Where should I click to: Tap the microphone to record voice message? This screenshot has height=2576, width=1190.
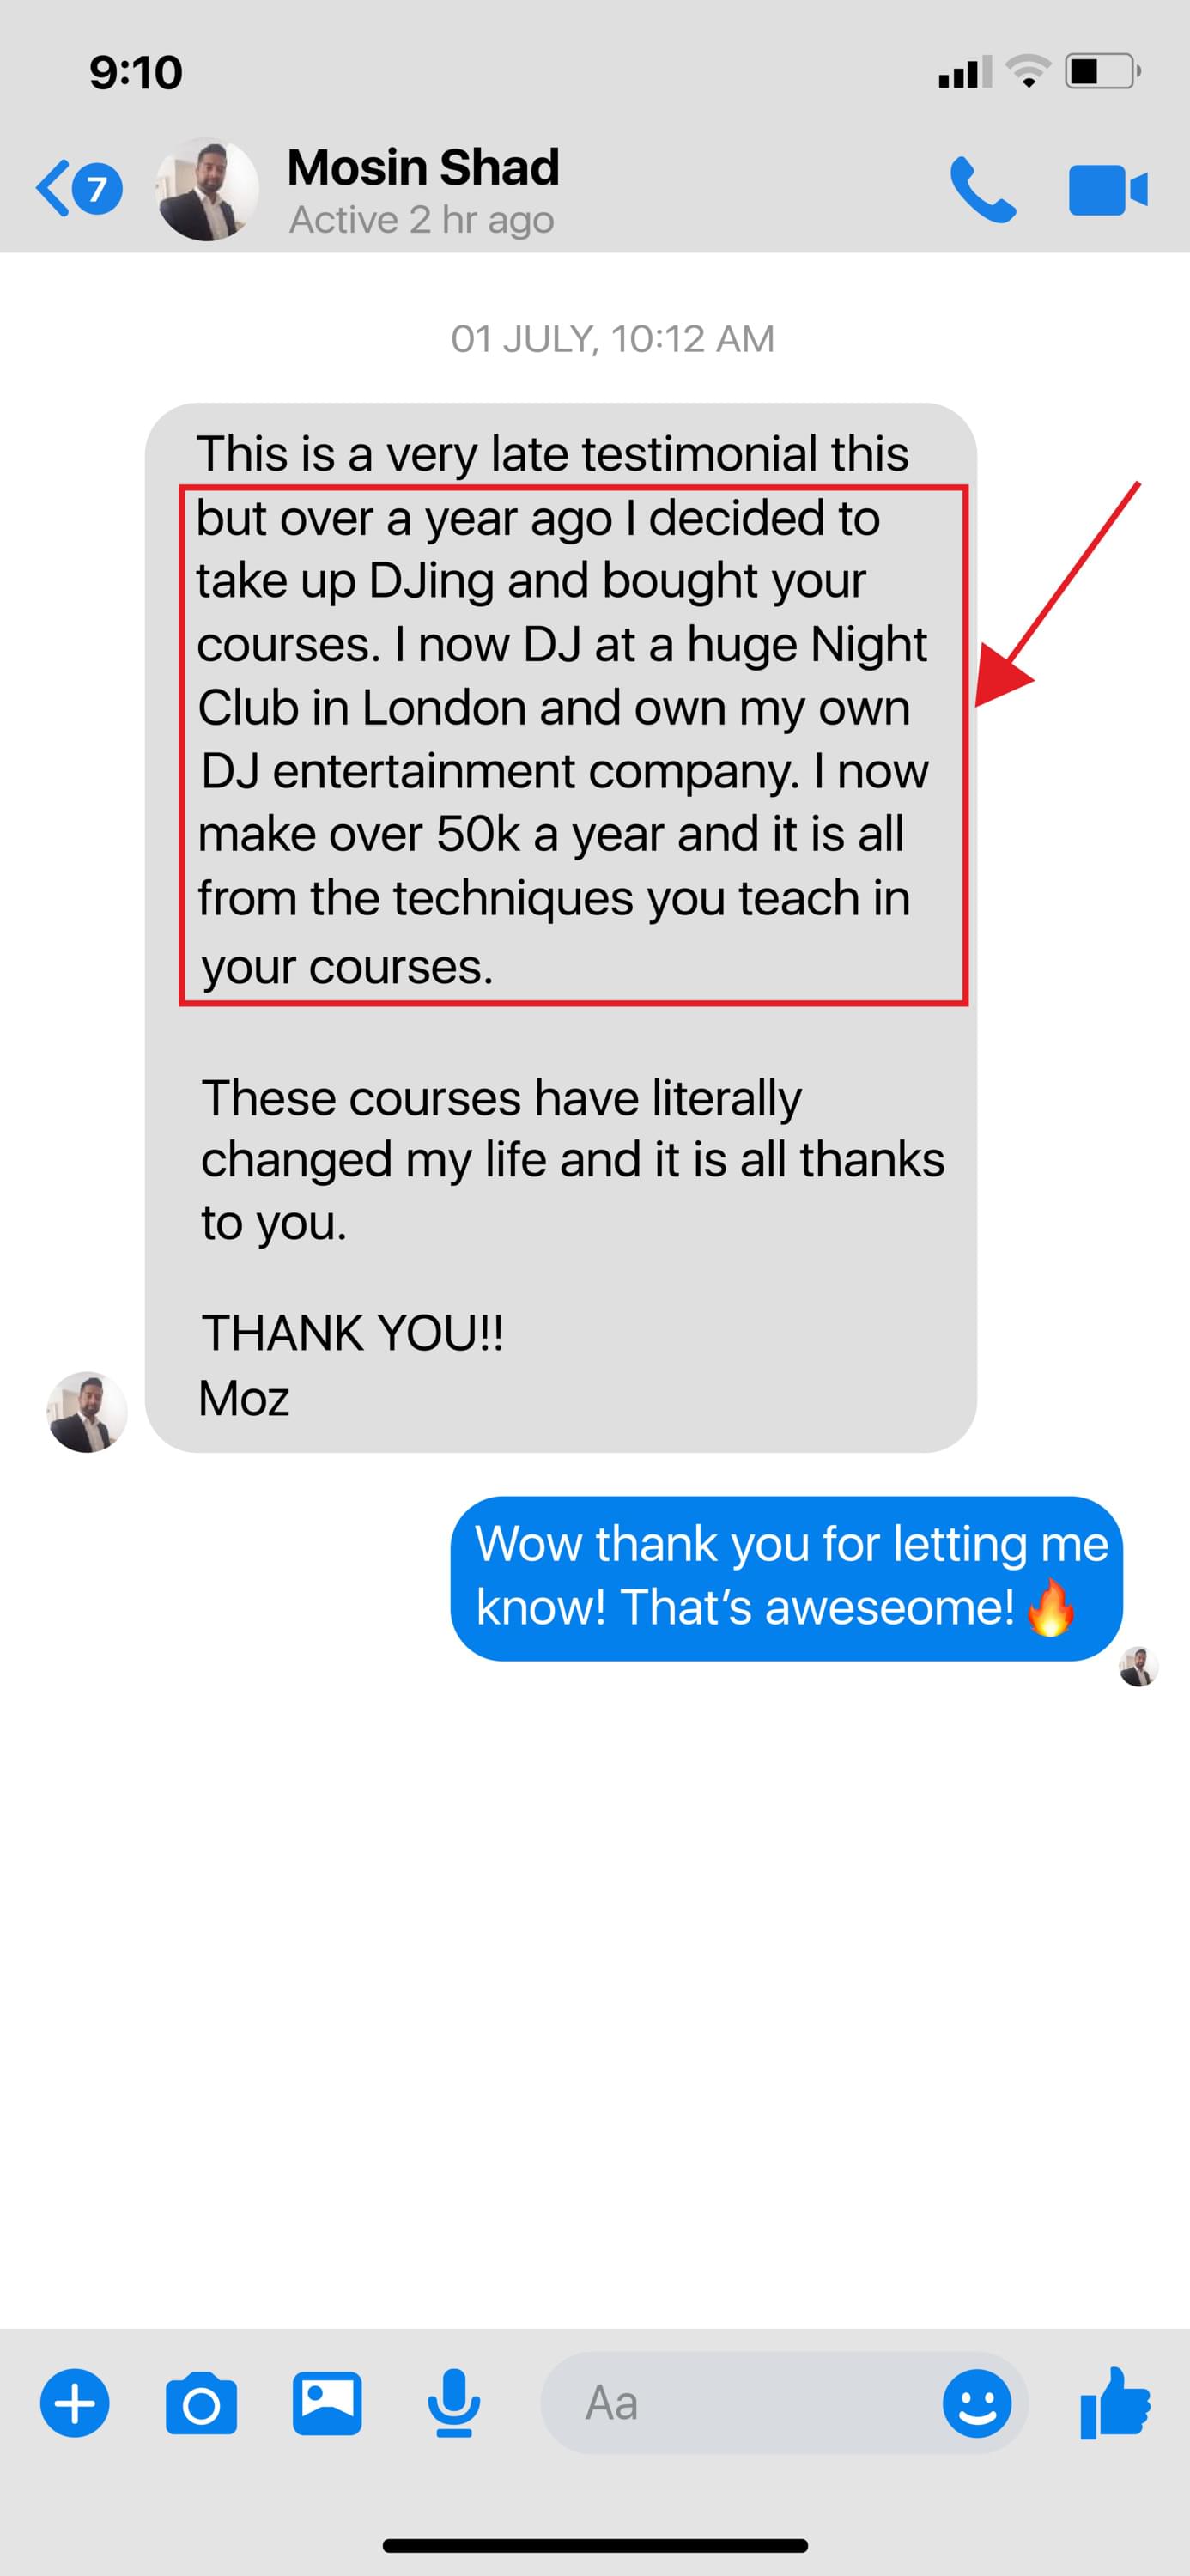coord(453,2403)
